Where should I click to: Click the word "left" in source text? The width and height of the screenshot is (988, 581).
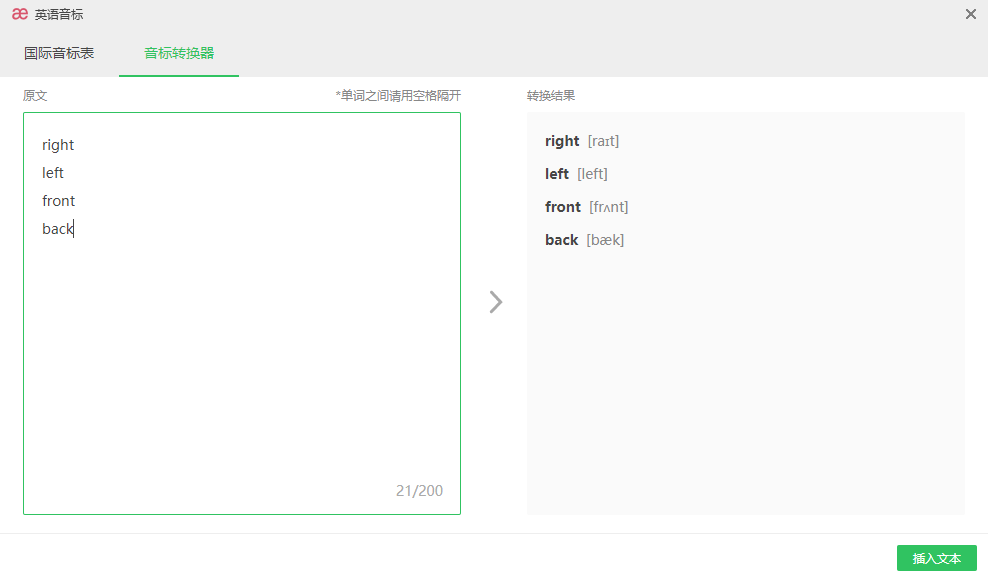(53, 173)
